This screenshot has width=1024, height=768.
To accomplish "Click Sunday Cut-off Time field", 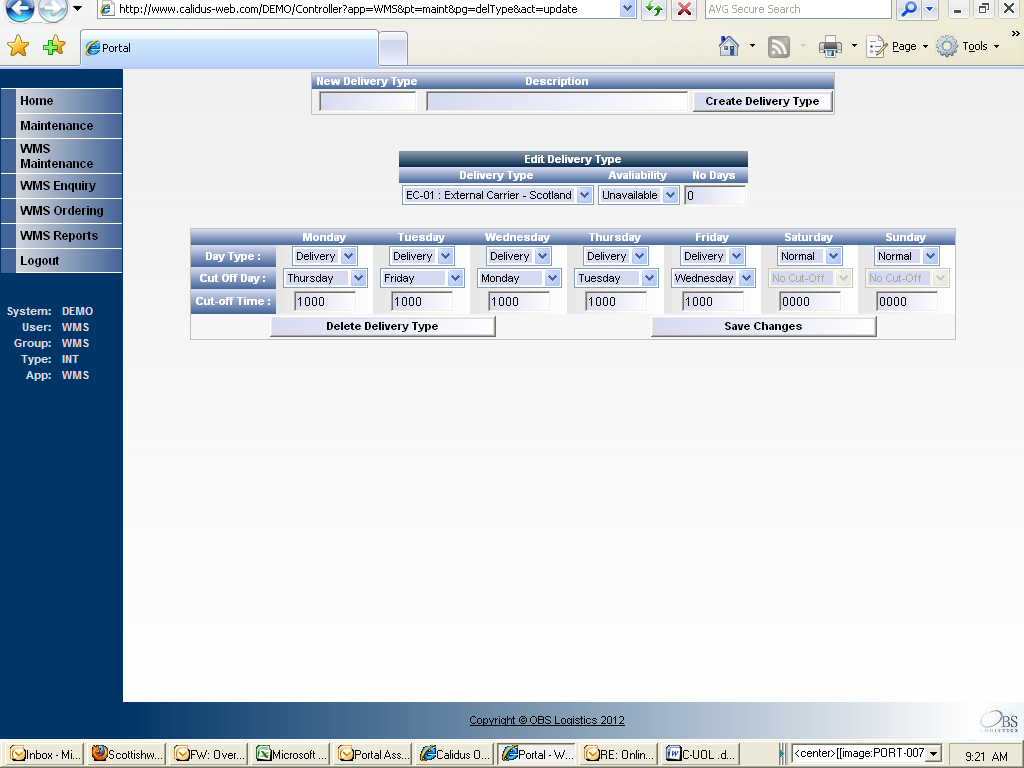I will (x=907, y=302).
